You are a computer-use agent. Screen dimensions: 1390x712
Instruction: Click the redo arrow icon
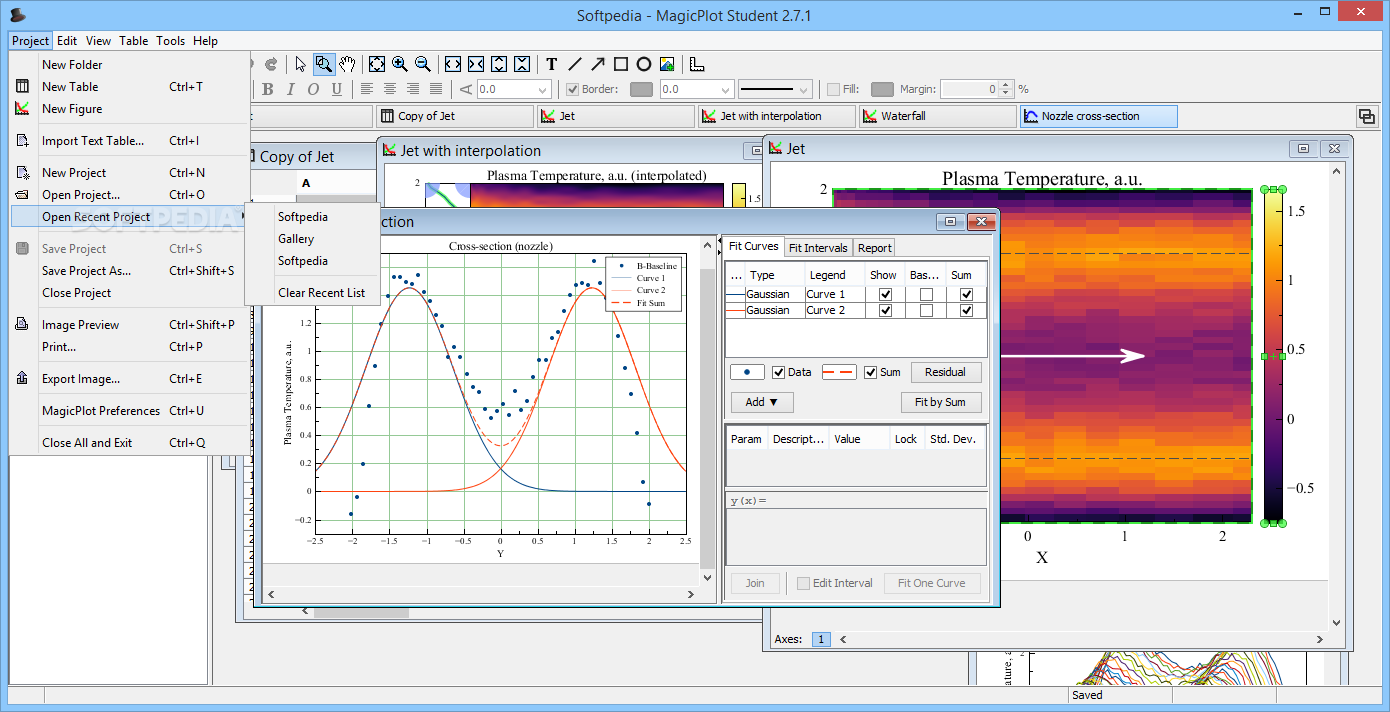(270, 64)
